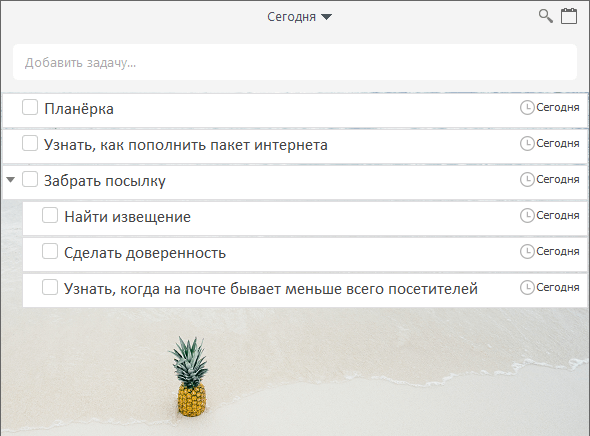The width and height of the screenshot is (590, 436).
Task: Click the clock icon on Планёрка row
Action: pos(527,108)
